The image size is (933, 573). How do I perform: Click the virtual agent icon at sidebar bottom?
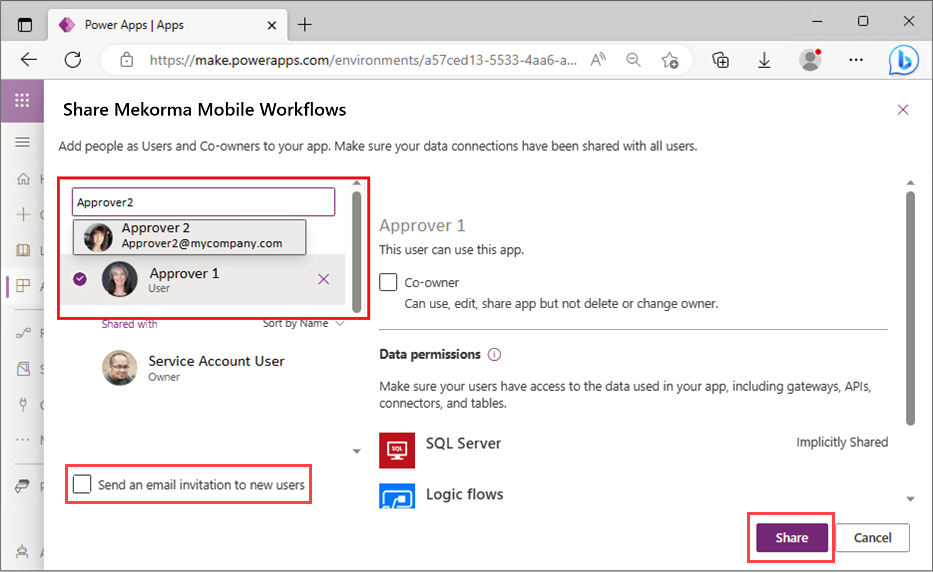(x=23, y=552)
